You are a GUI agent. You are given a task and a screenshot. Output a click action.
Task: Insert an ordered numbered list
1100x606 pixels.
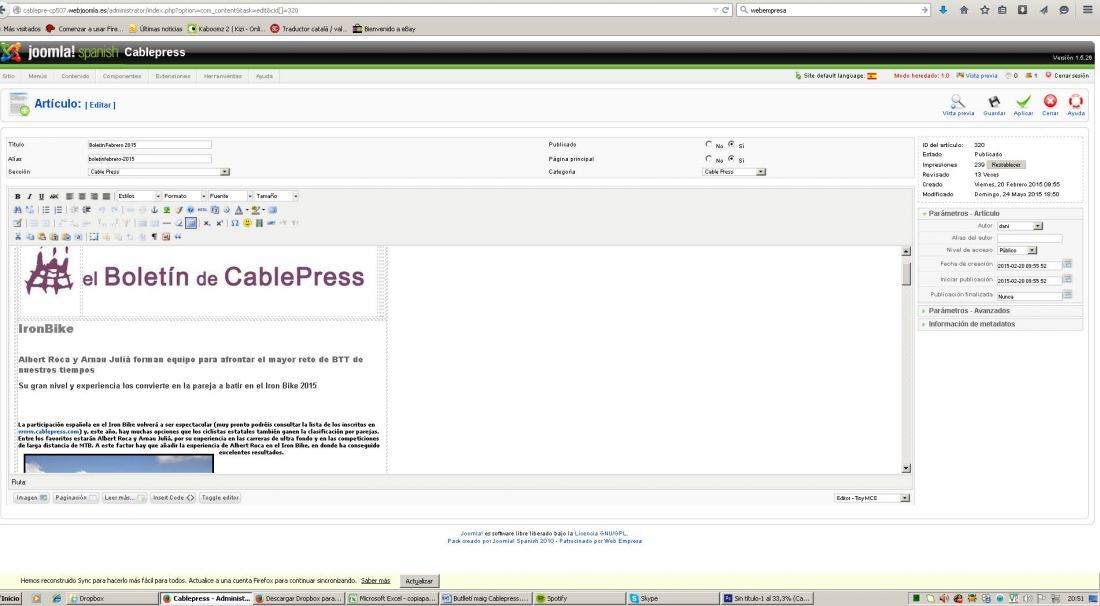58,210
